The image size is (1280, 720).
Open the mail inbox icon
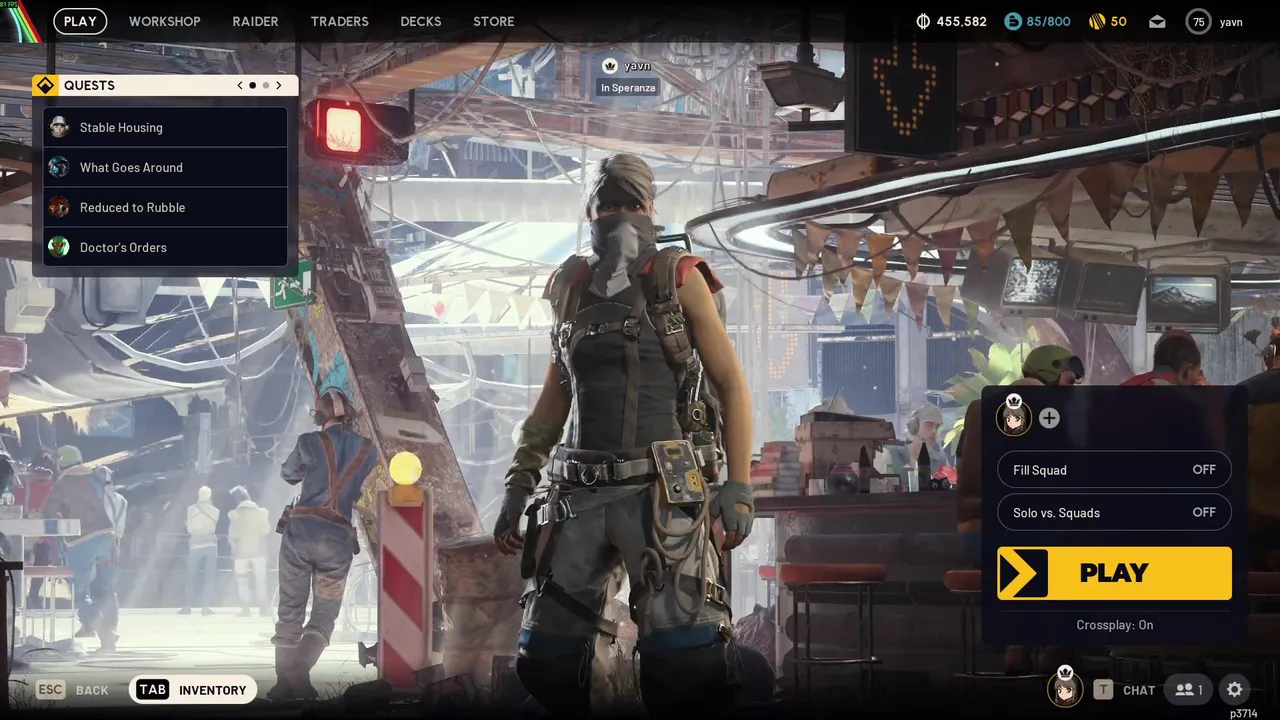[x=1157, y=21]
